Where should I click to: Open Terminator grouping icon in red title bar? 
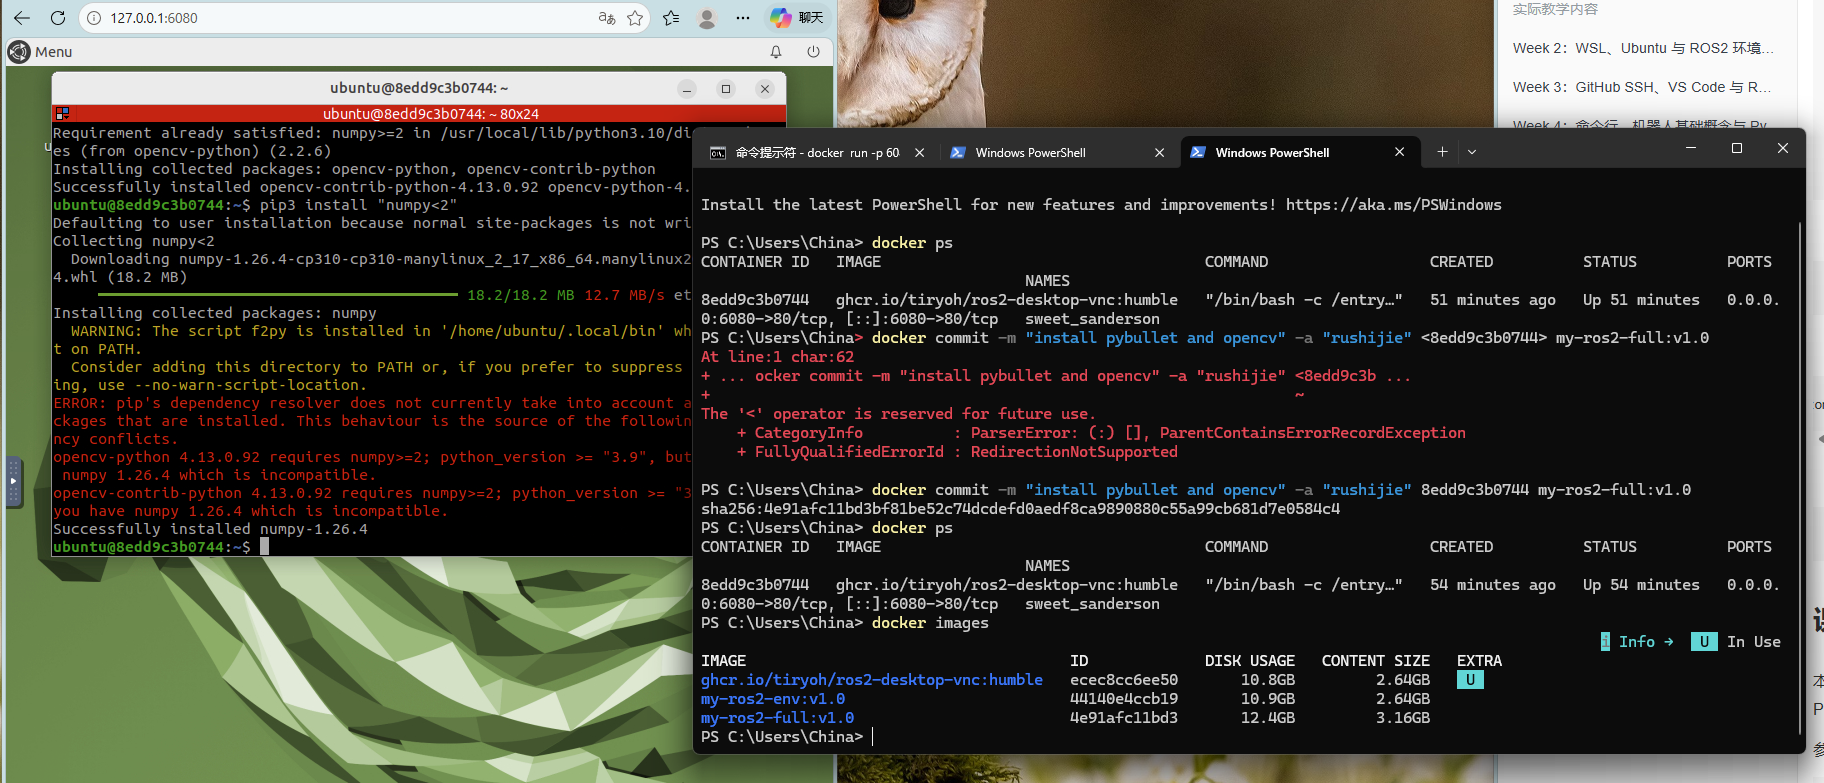[x=62, y=114]
